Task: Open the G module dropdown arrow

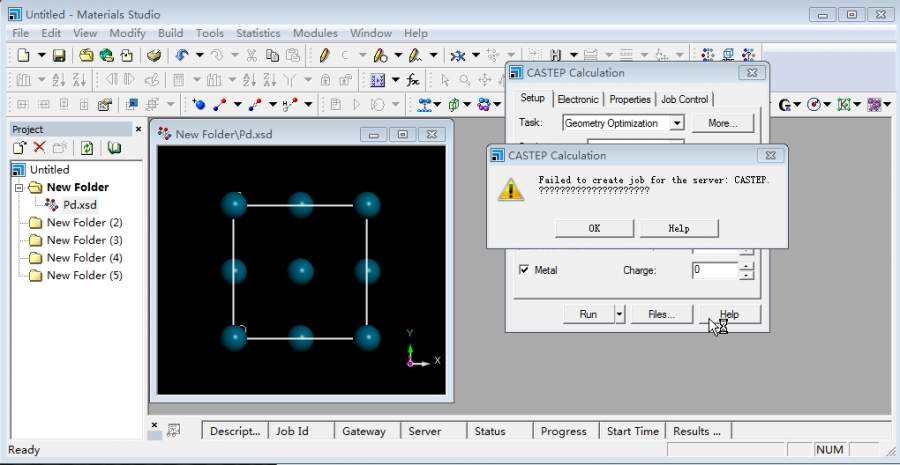Action: point(798,104)
